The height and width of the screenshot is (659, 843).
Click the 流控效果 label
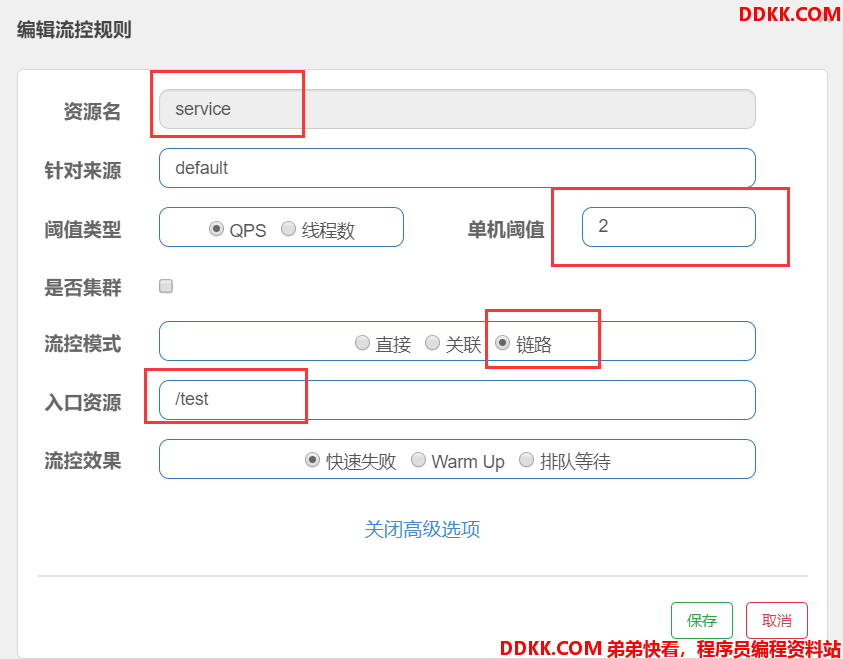pos(83,461)
